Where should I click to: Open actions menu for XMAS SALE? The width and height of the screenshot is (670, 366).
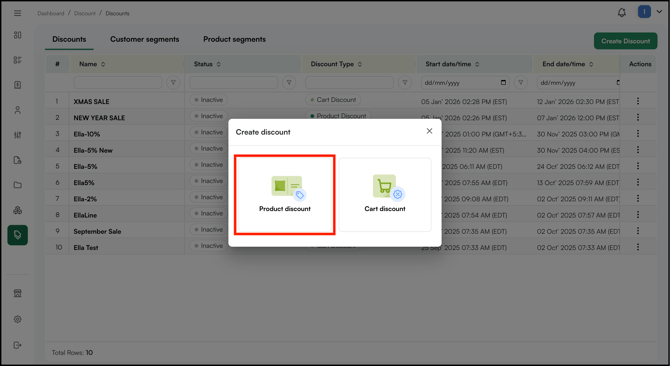click(x=638, y=101)
